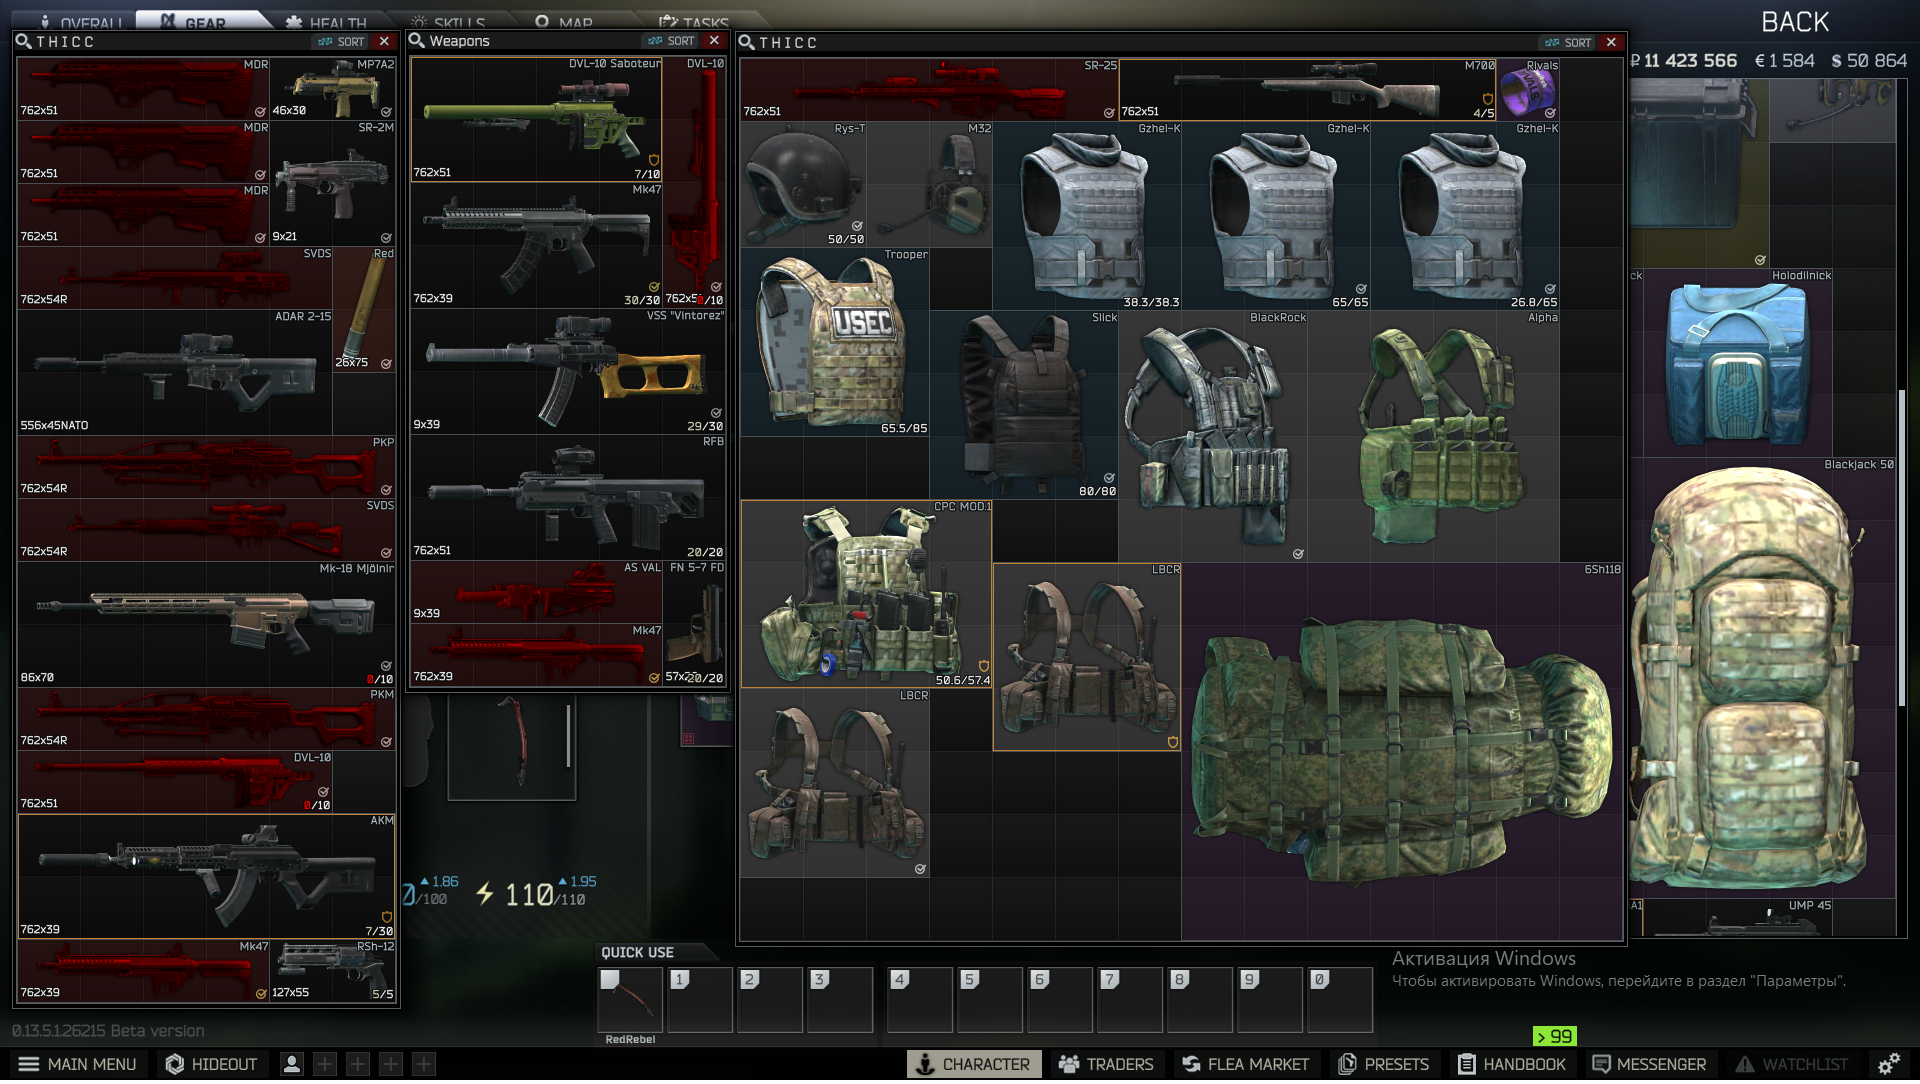
Task: Select the AKM rifle
Action: (207, 876)
